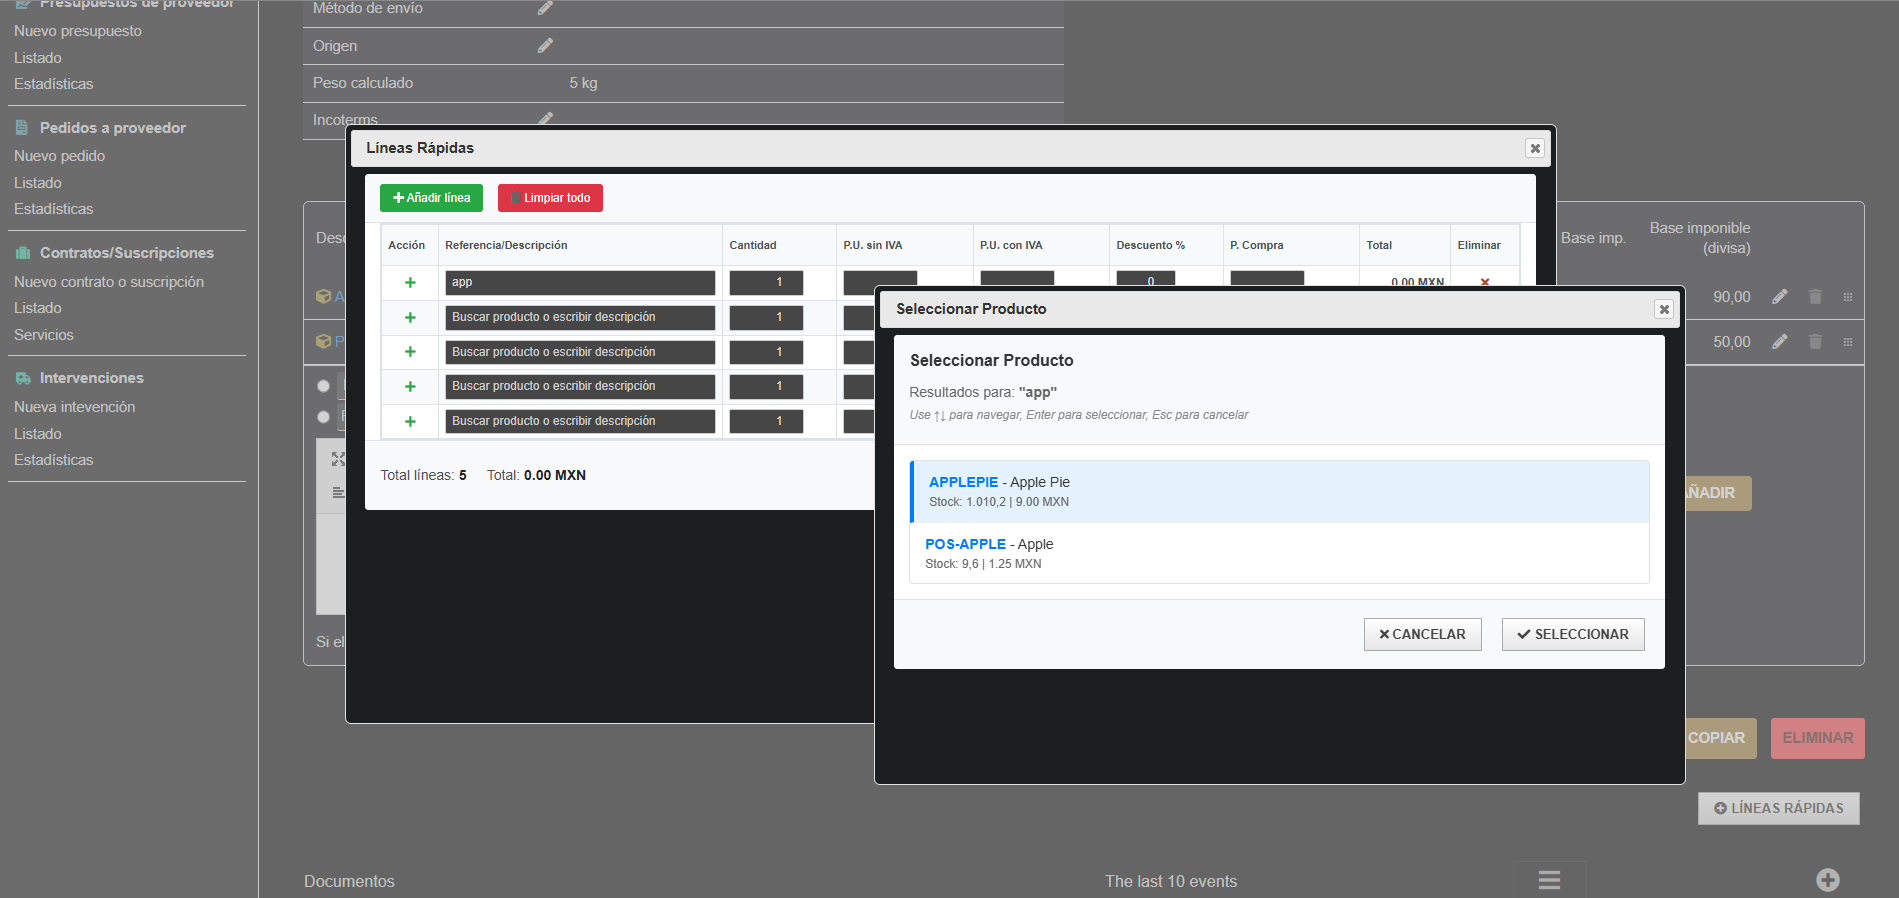Click the red Limpiar todo button
This screenshot has height=898, width=1899.
[550, 198]
